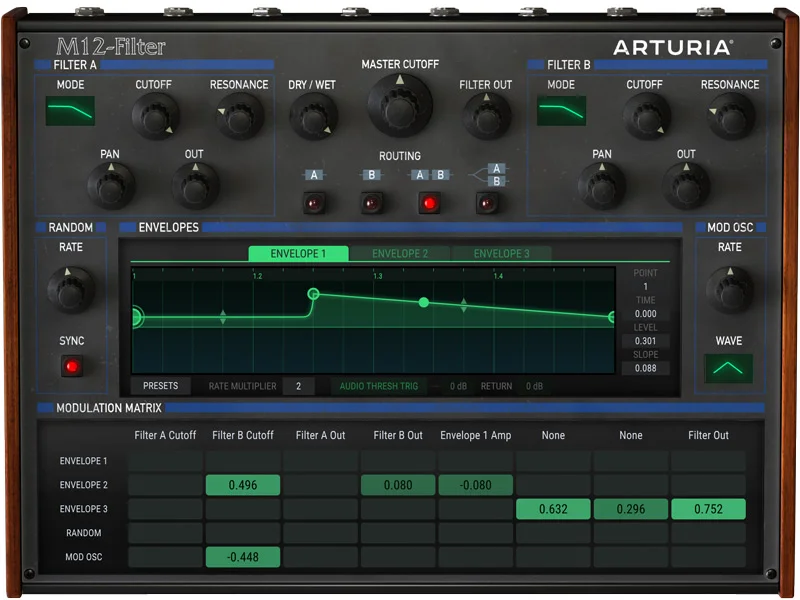Click Slope value 0.088
This screenshot has width=800, height=600.
(645, 368)
